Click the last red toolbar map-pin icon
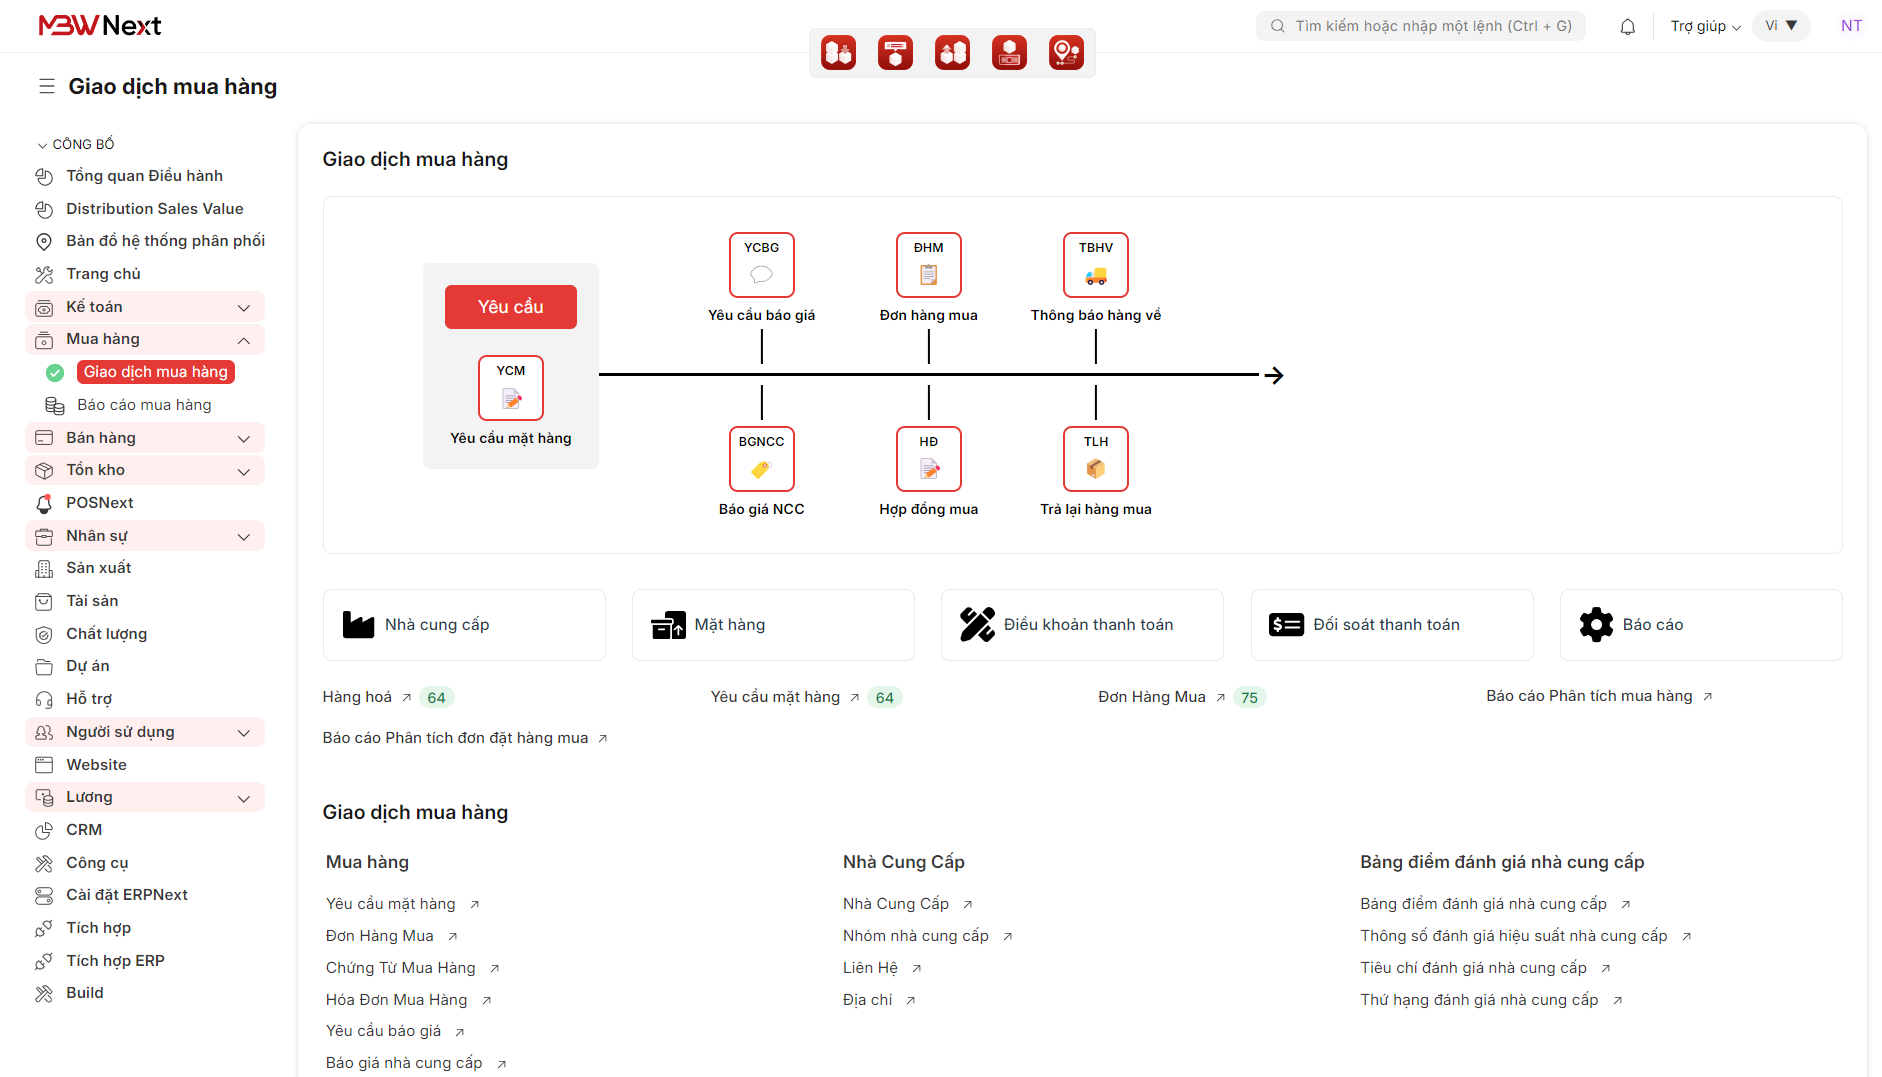The width and height of the screenshot is (1882, 1077). [1066, 52]
